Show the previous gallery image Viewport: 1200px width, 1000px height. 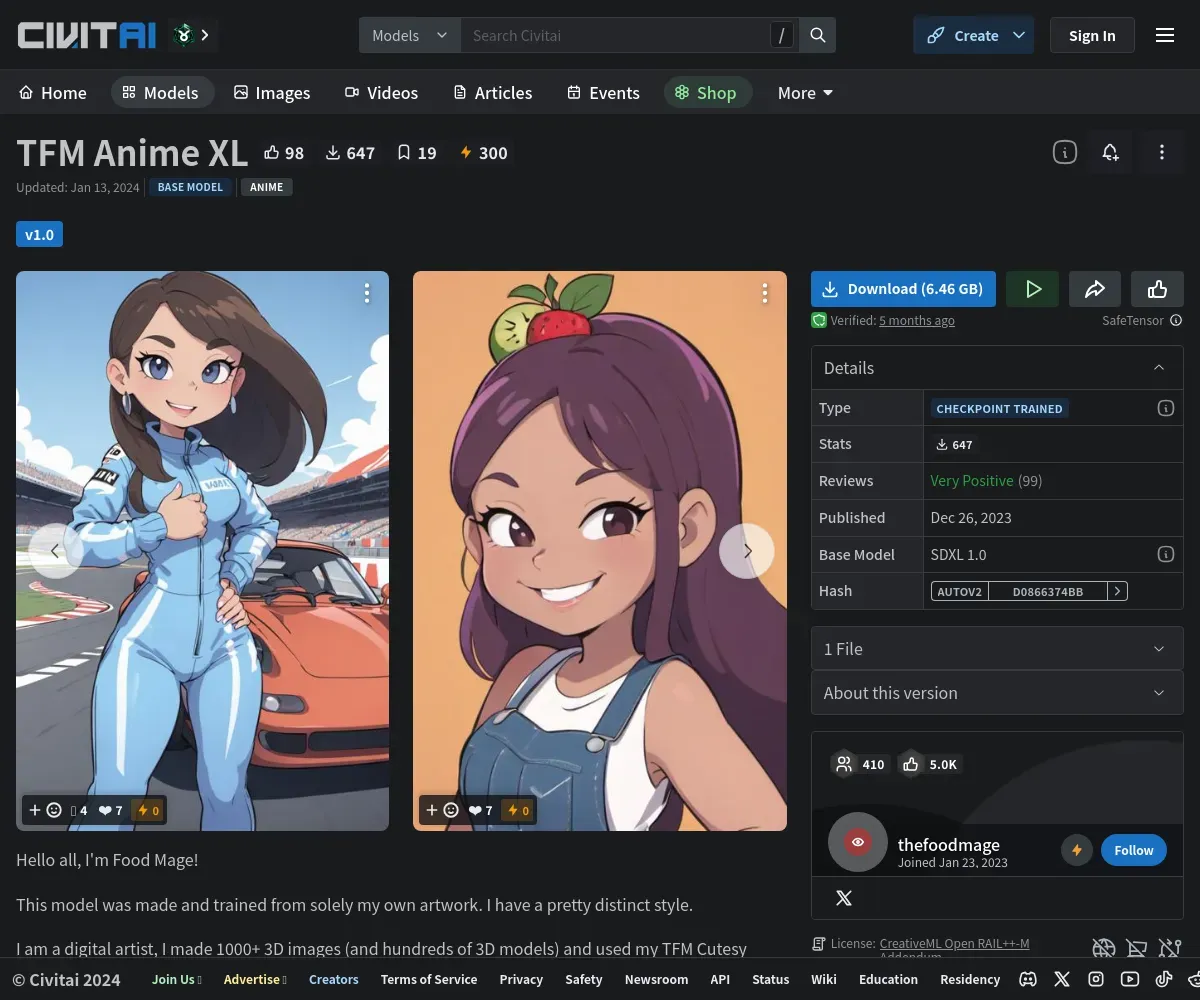coord(55,551)
